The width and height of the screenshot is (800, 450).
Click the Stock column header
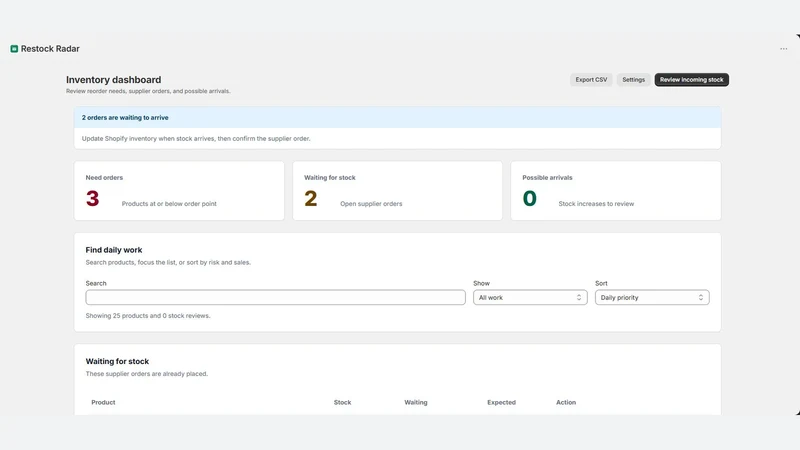(342, 403)
